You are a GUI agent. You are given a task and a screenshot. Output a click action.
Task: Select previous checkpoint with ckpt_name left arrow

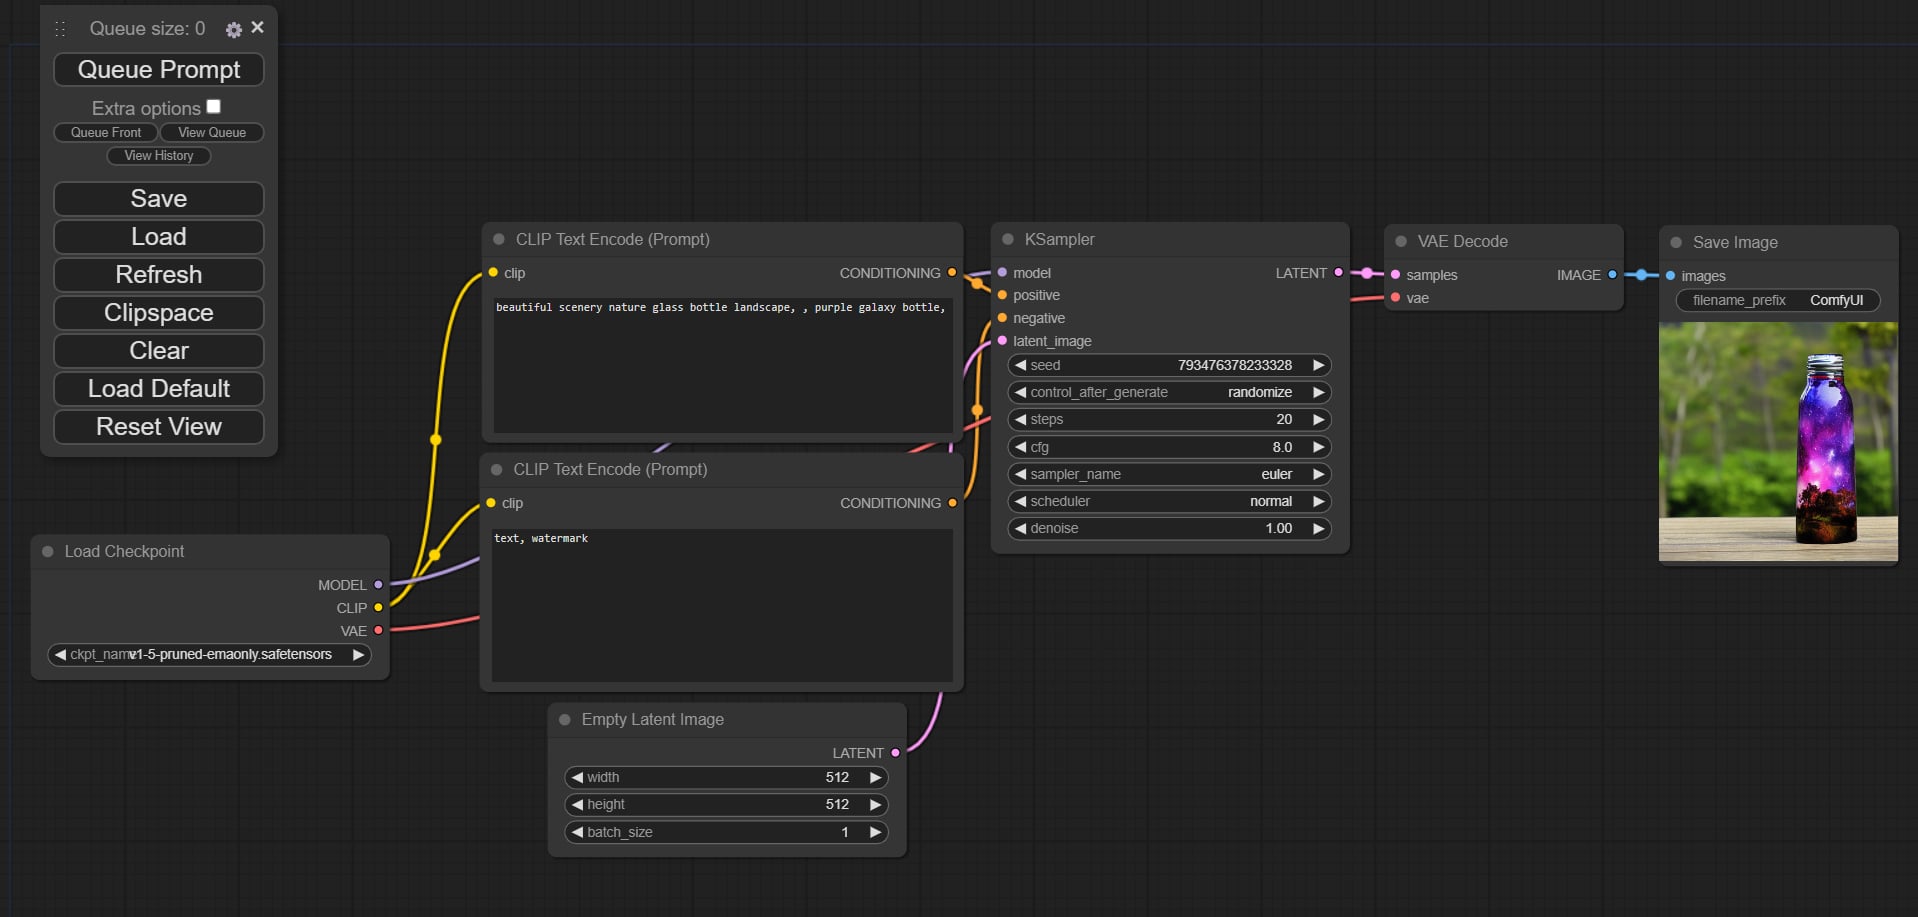(60, 654)
